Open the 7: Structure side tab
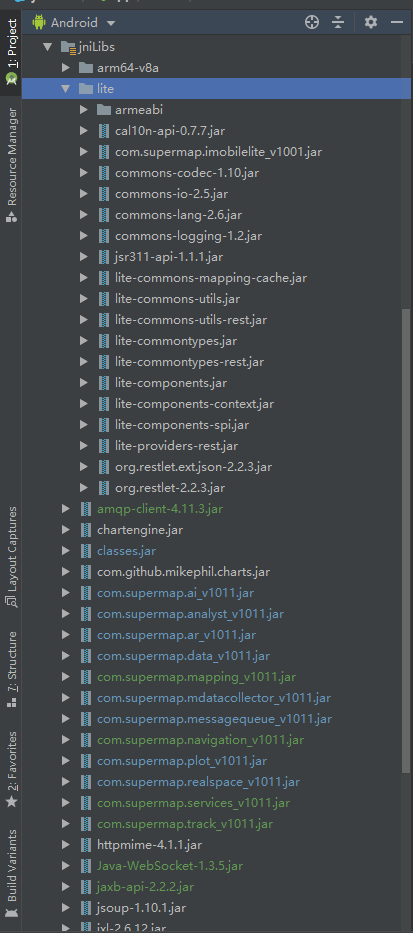 point(11,669)
